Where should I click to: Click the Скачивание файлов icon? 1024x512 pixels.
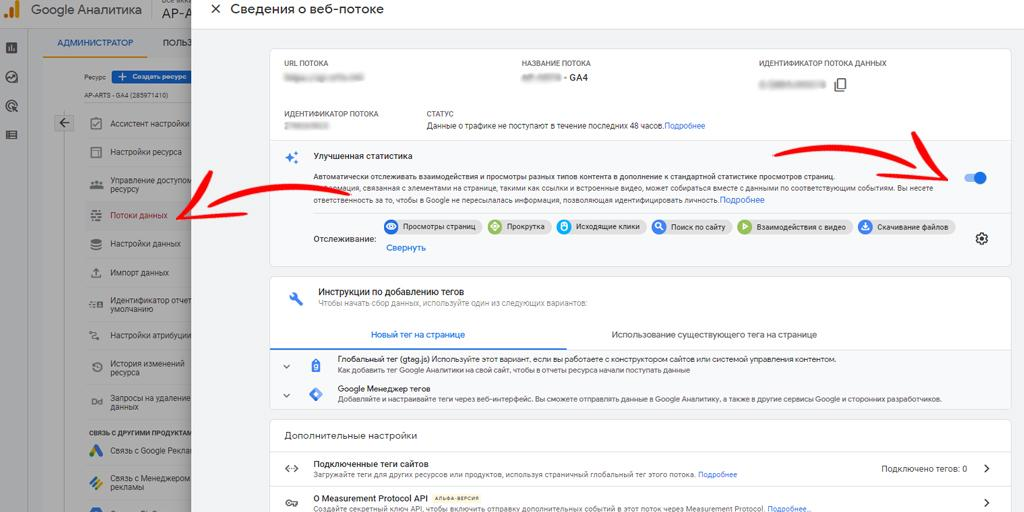pos(865,227)
